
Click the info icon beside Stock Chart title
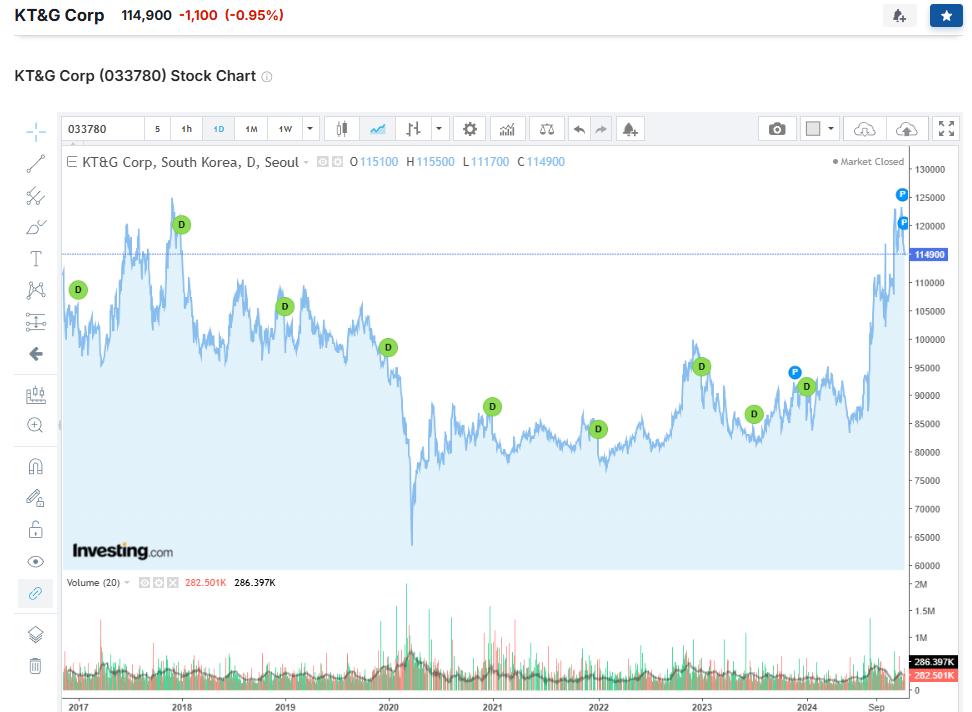pos(267,77)
